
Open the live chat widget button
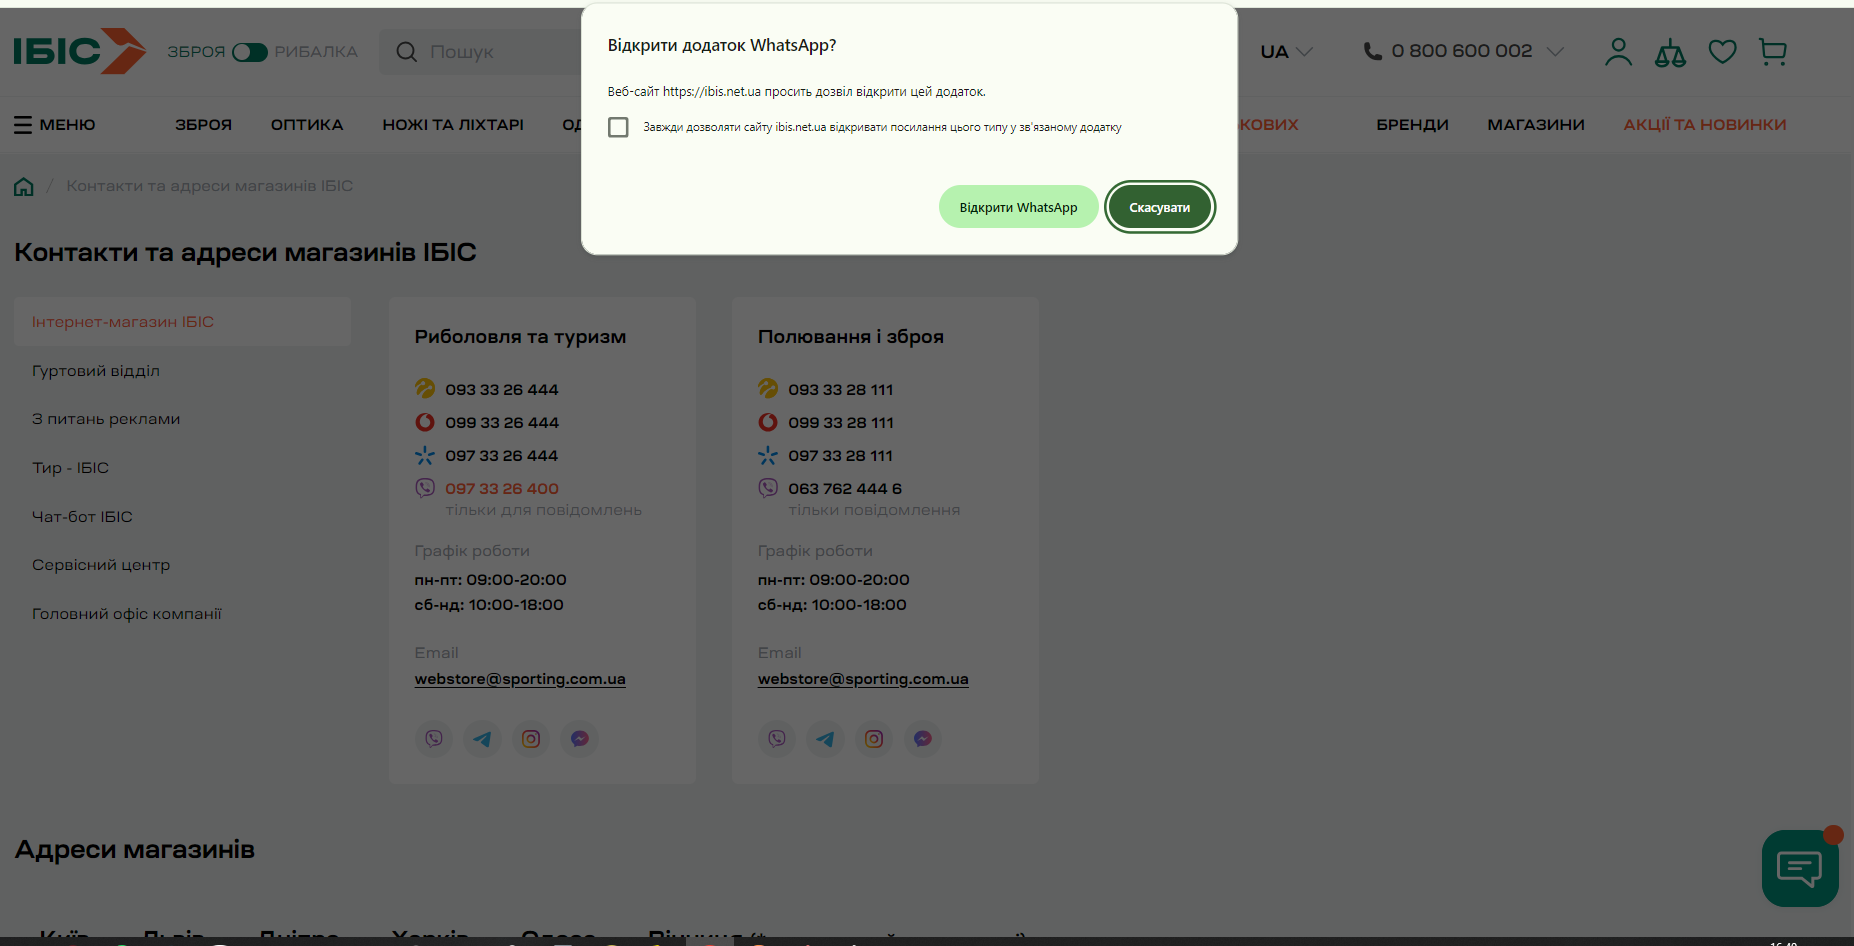[1800, 868]
